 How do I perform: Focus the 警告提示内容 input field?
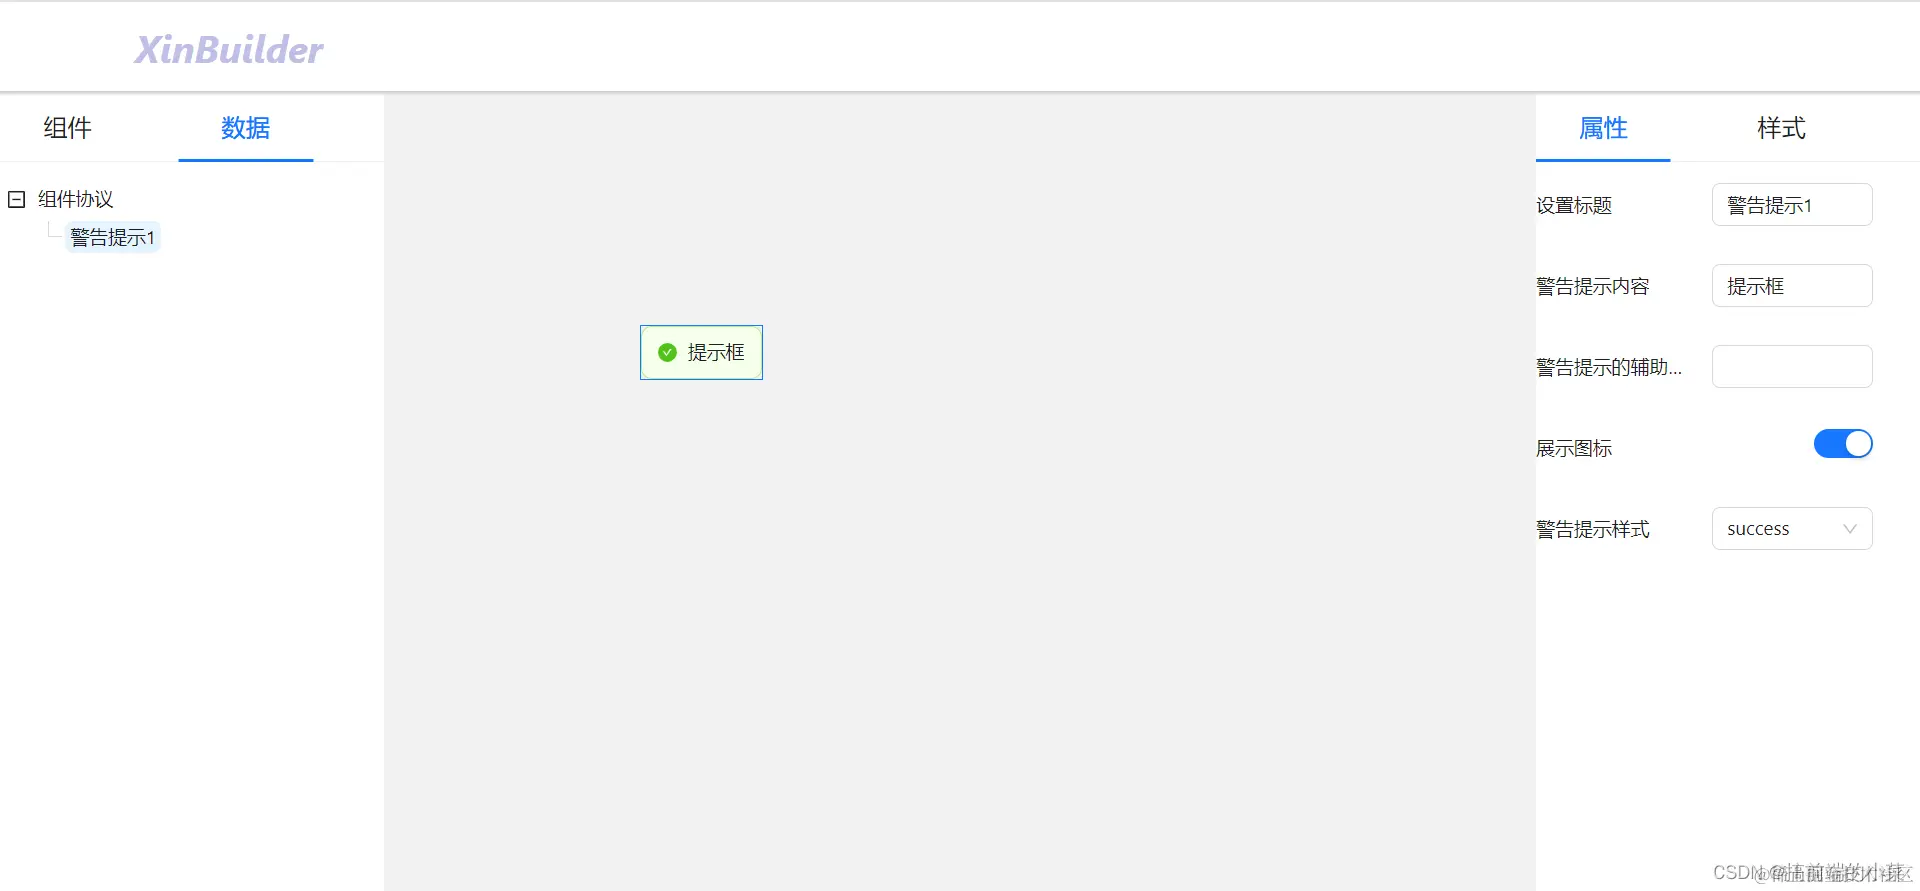coord(1792,286)
